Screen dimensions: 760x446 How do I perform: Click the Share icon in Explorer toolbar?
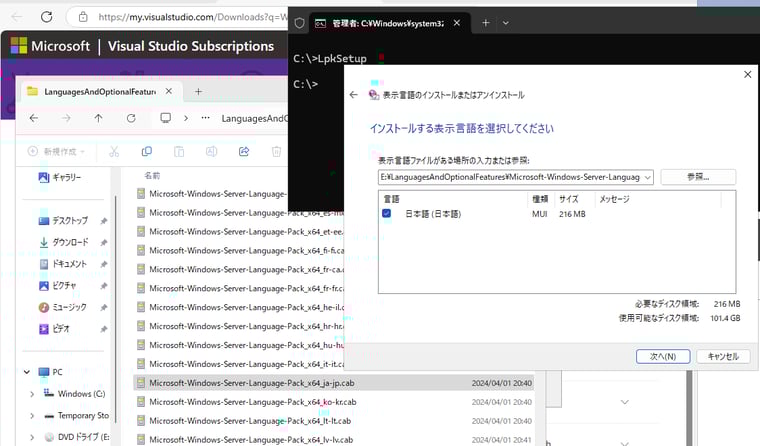(244, 152)
